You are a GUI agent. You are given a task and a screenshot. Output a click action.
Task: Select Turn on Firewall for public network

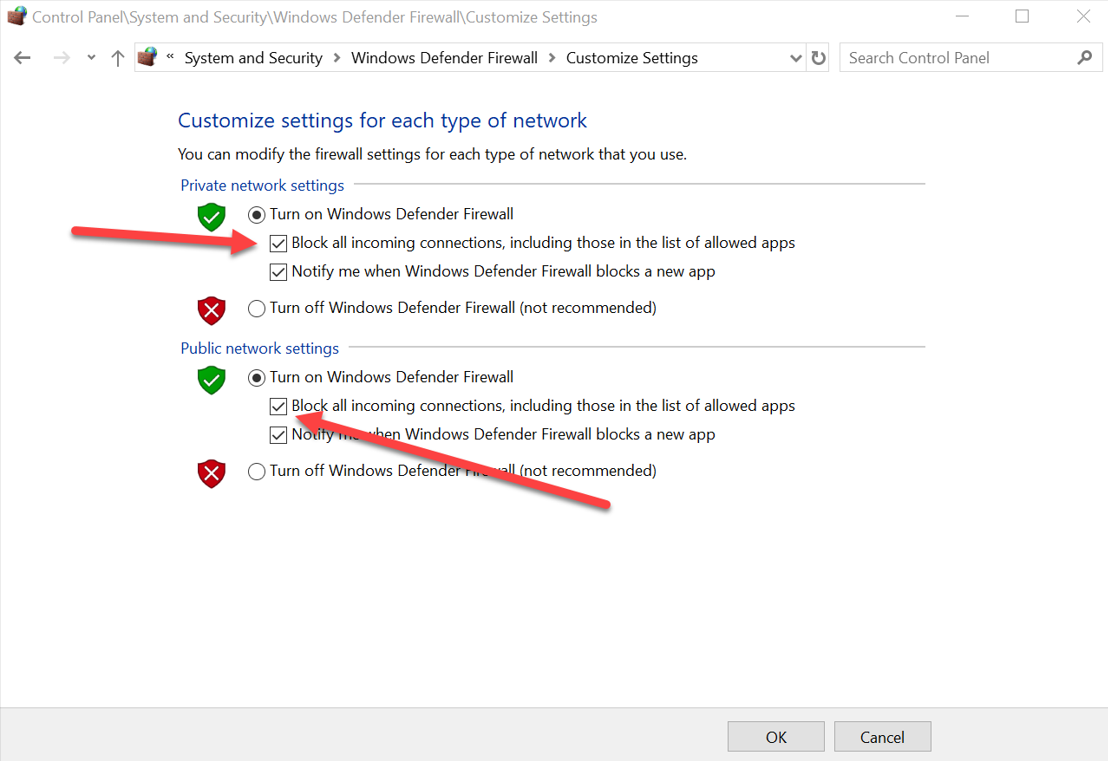(x=257, y=377)
